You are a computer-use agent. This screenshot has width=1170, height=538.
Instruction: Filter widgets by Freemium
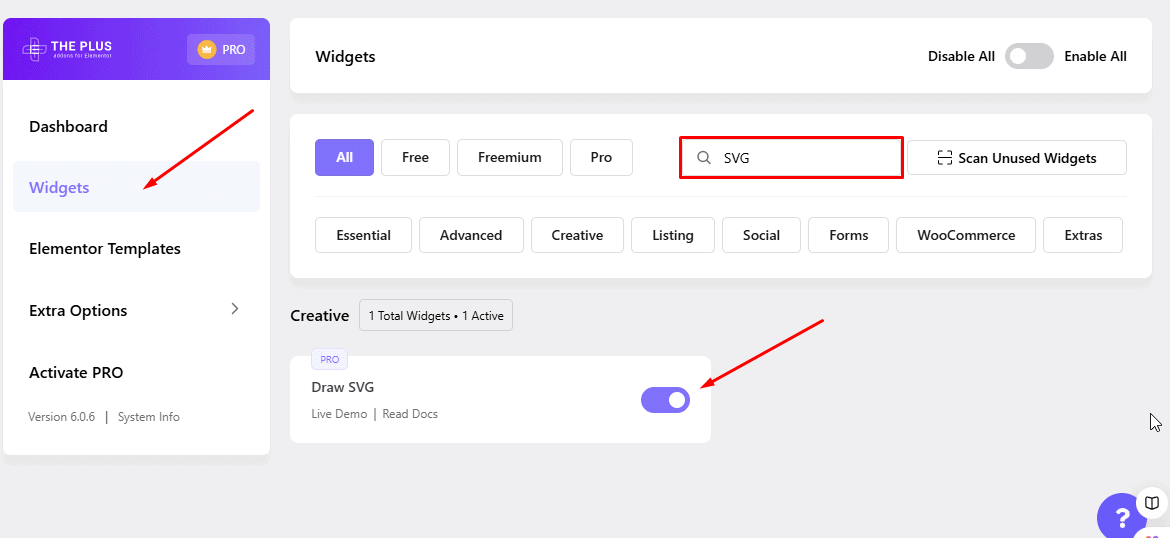[x=509, y=157]
